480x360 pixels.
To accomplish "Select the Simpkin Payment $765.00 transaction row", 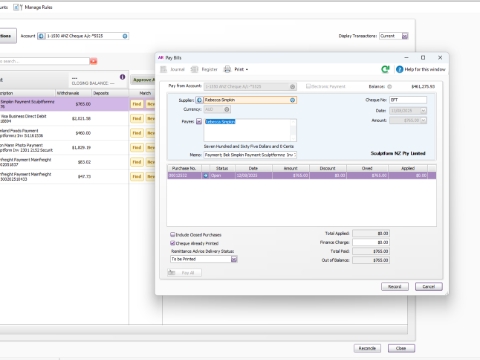I will (x=64, y=104).
